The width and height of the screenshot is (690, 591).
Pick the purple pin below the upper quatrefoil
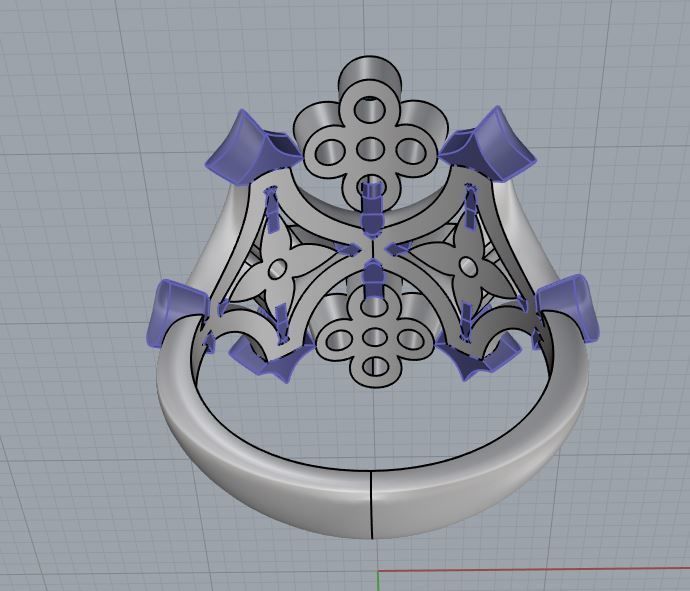(373, 210)
